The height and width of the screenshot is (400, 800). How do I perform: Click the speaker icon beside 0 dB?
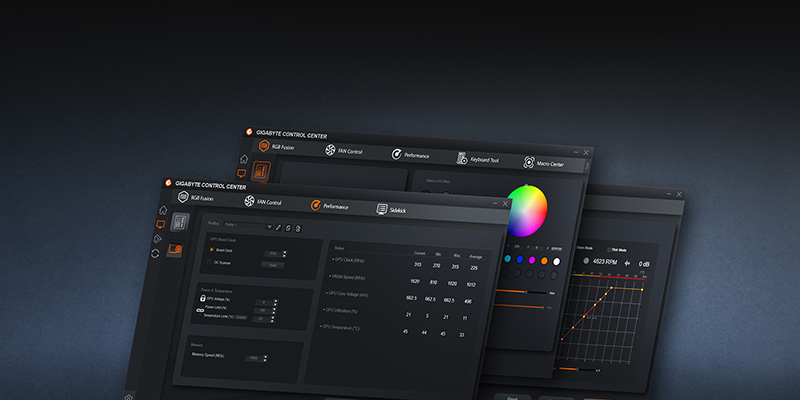(627, 263)
